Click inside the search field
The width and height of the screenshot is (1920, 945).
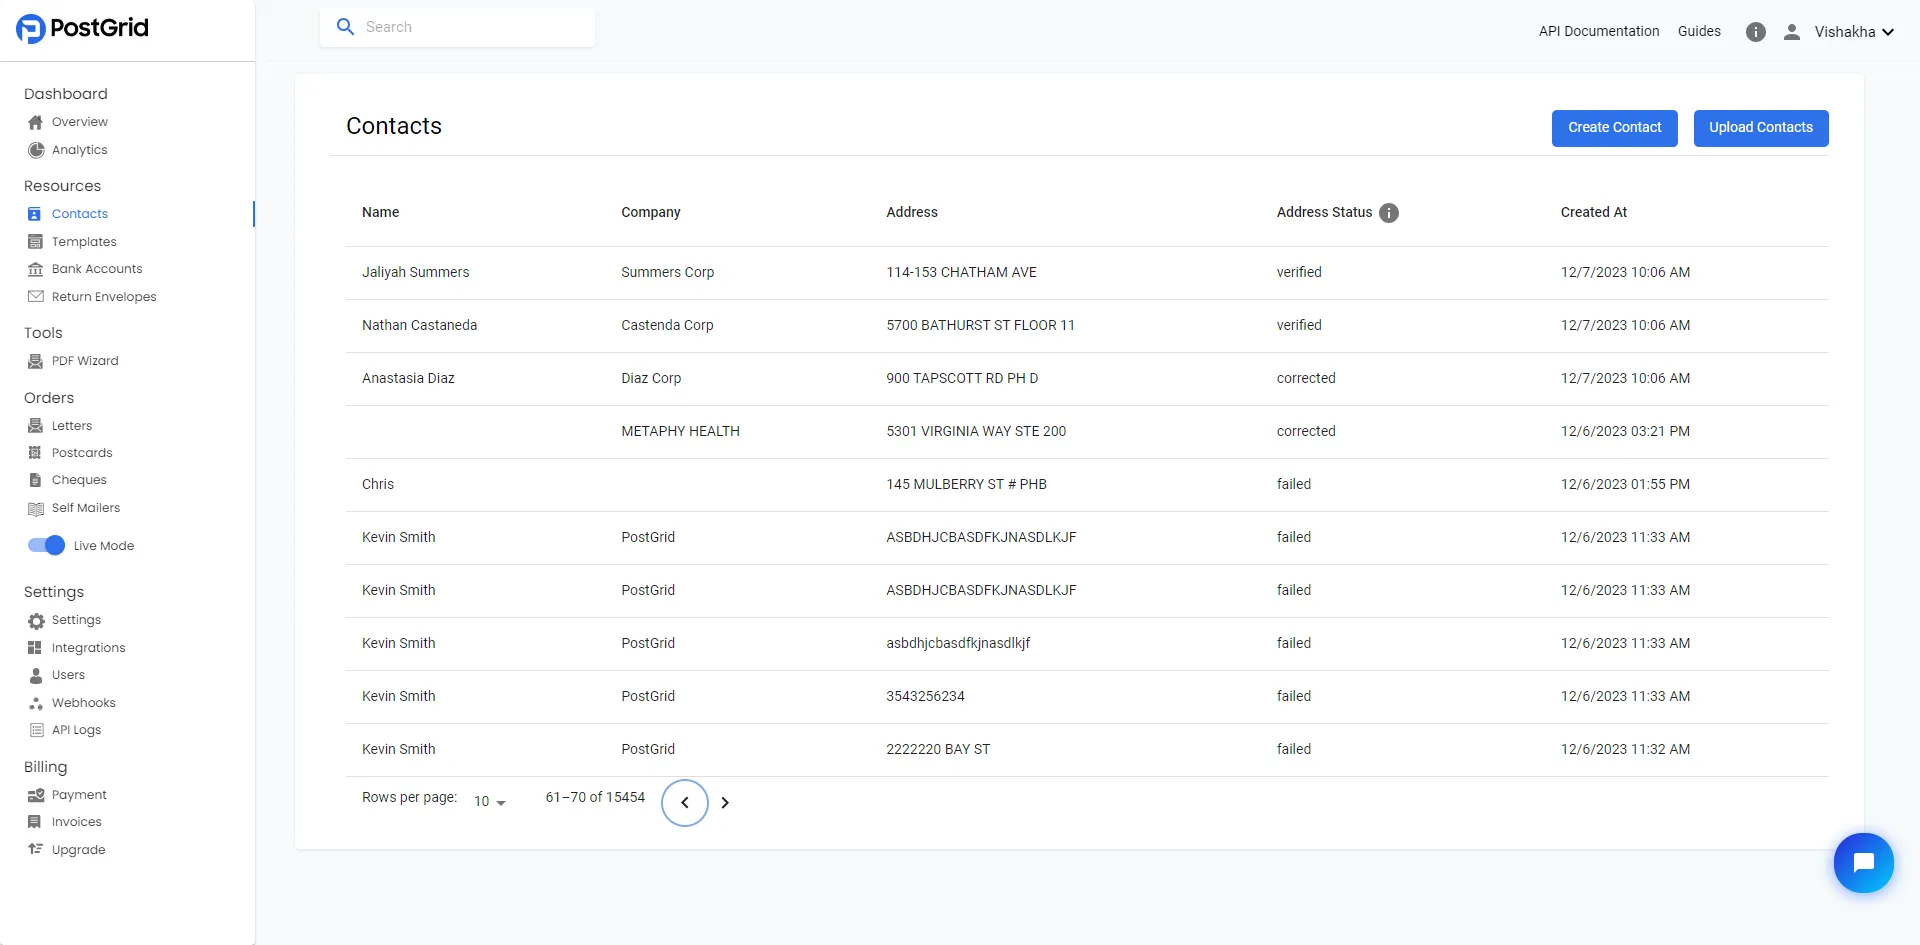pos(460,27)
